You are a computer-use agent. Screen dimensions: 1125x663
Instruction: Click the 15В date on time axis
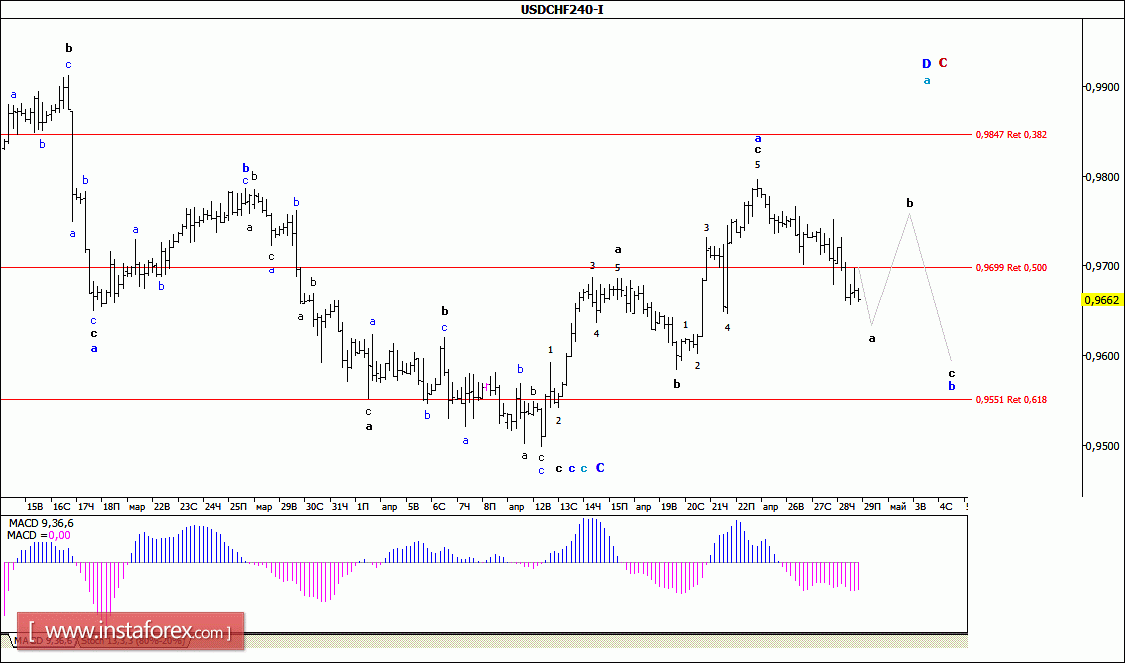pos(35,507)
